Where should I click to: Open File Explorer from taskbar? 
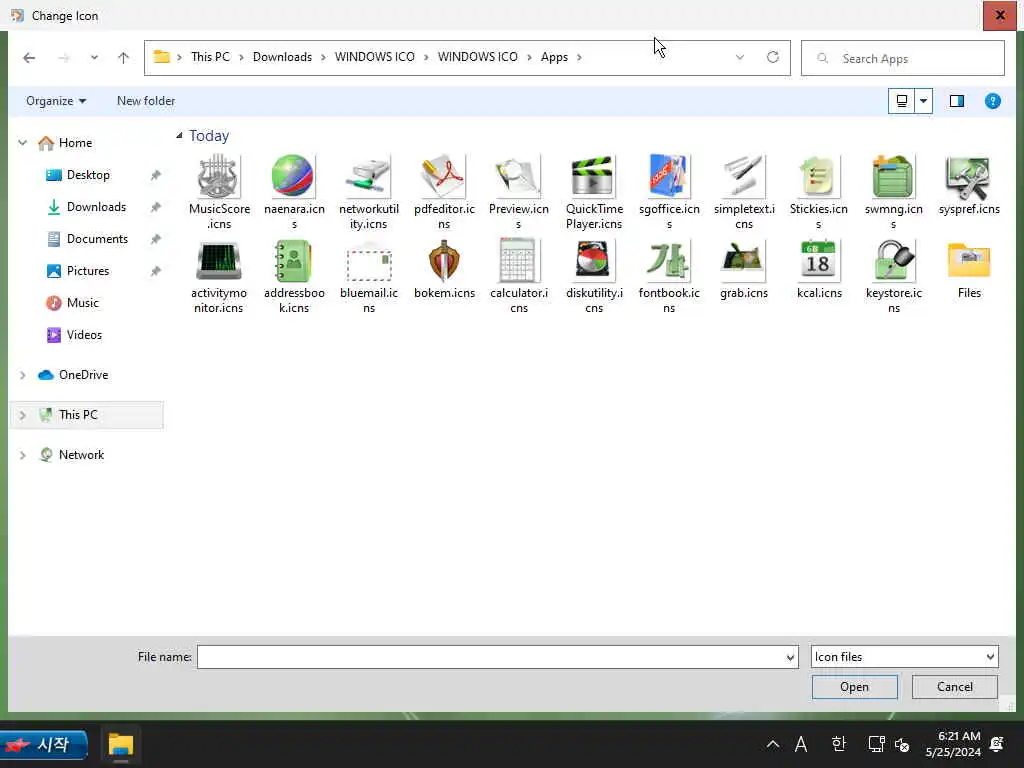[x=121, y=744]
